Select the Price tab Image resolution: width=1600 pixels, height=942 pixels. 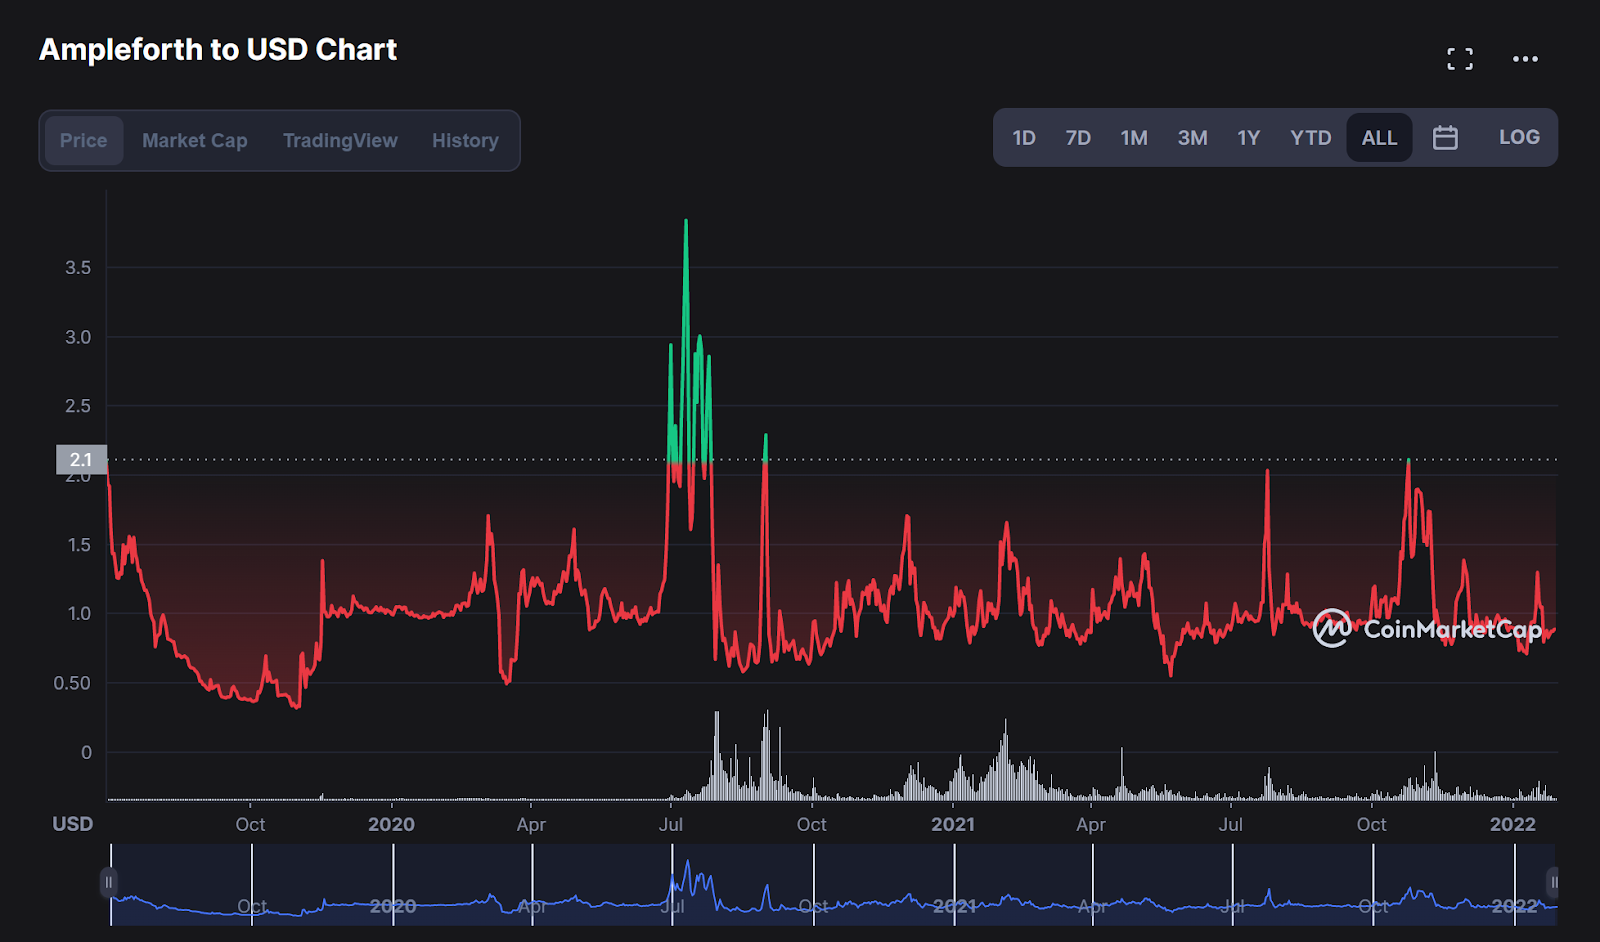click(83, 140)
